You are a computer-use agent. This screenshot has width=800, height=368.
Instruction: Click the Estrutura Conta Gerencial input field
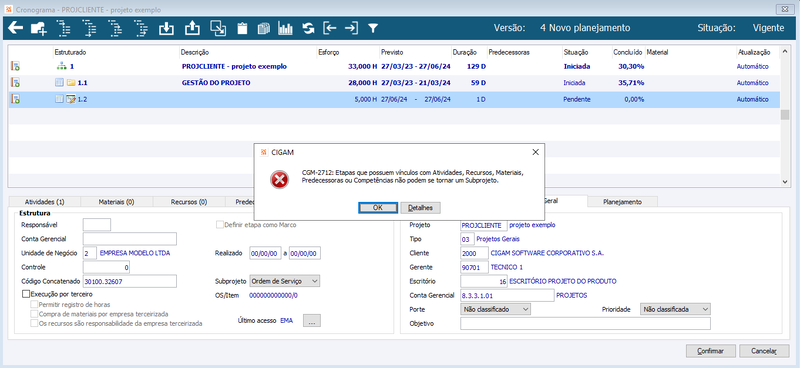pyautogui.click(x=130, y=239)
